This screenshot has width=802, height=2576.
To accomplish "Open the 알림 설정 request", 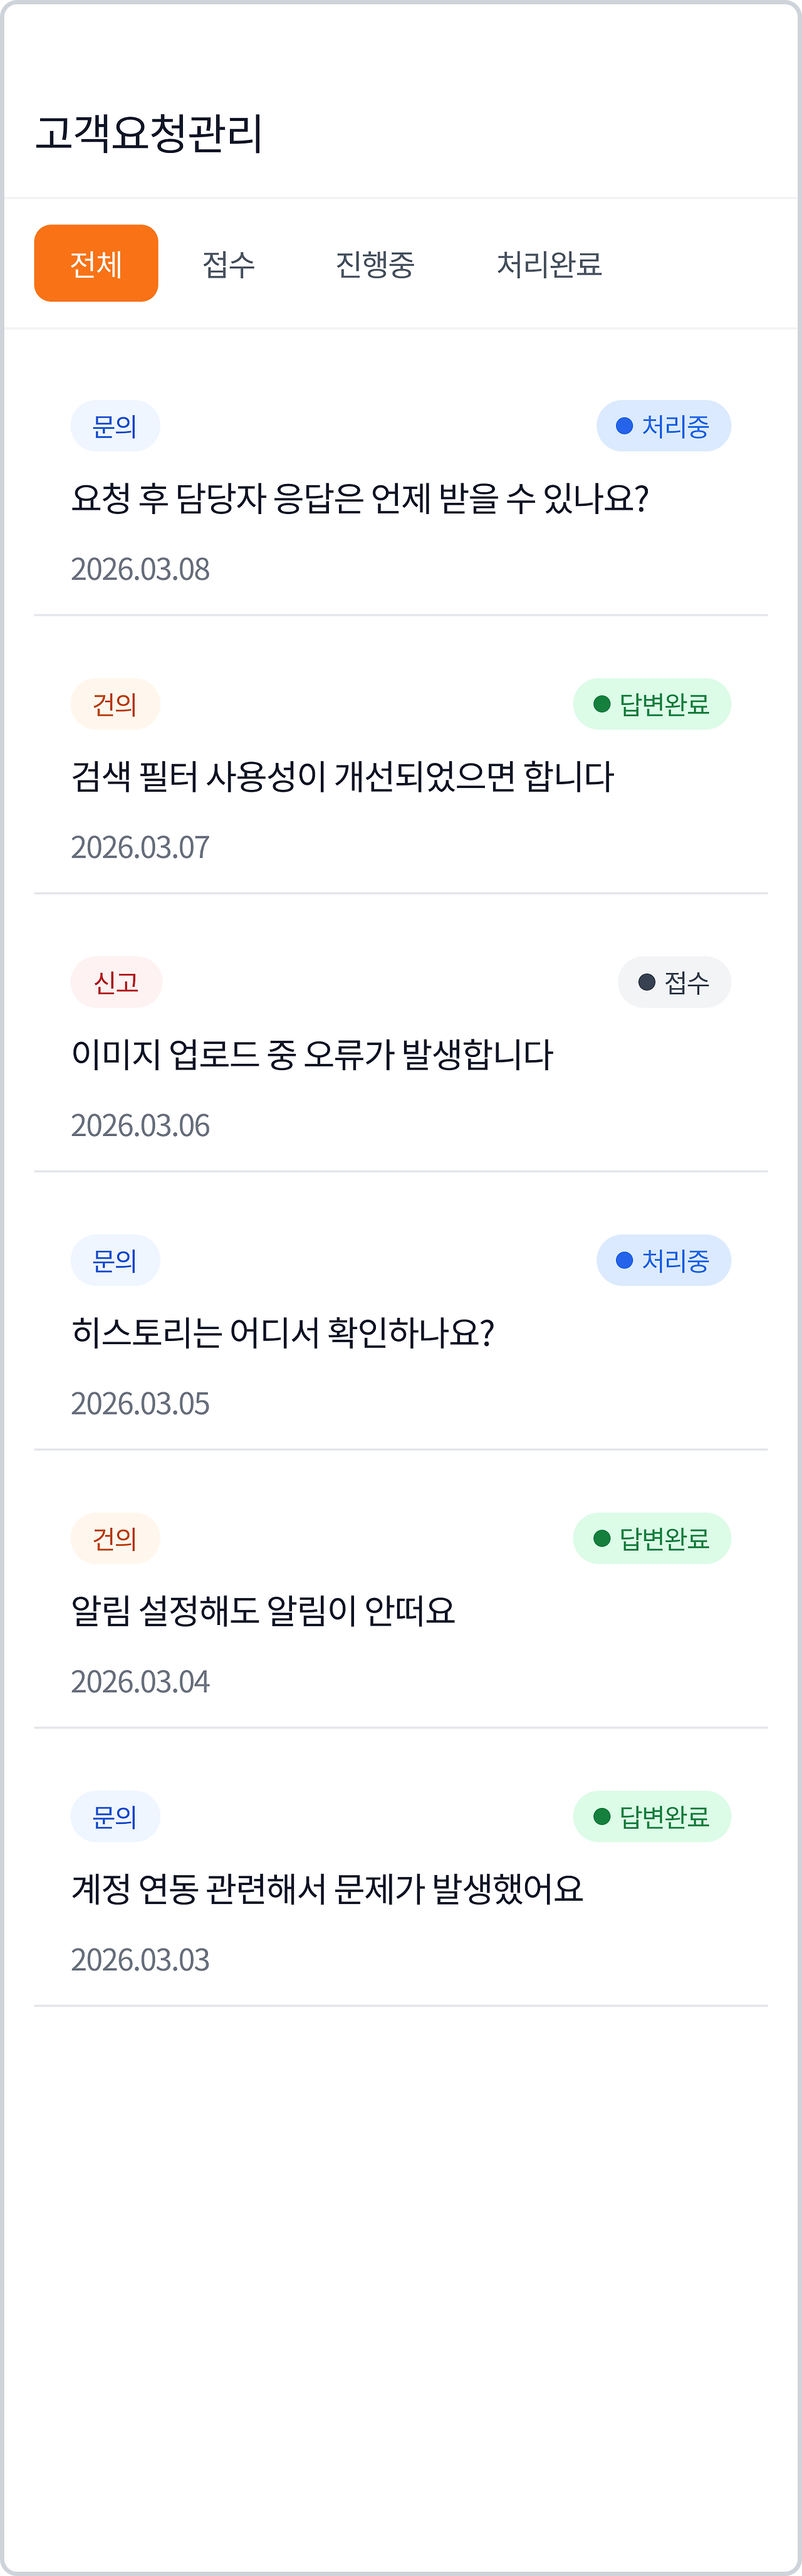I will (x=263, y=1610).
